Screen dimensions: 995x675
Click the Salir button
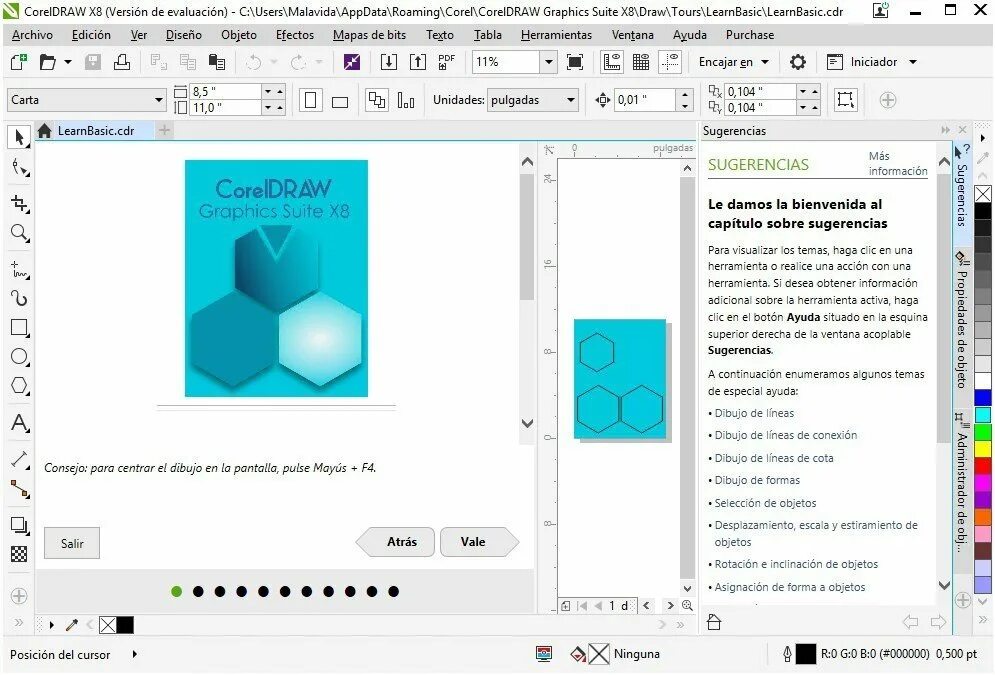tap(72, 543)
